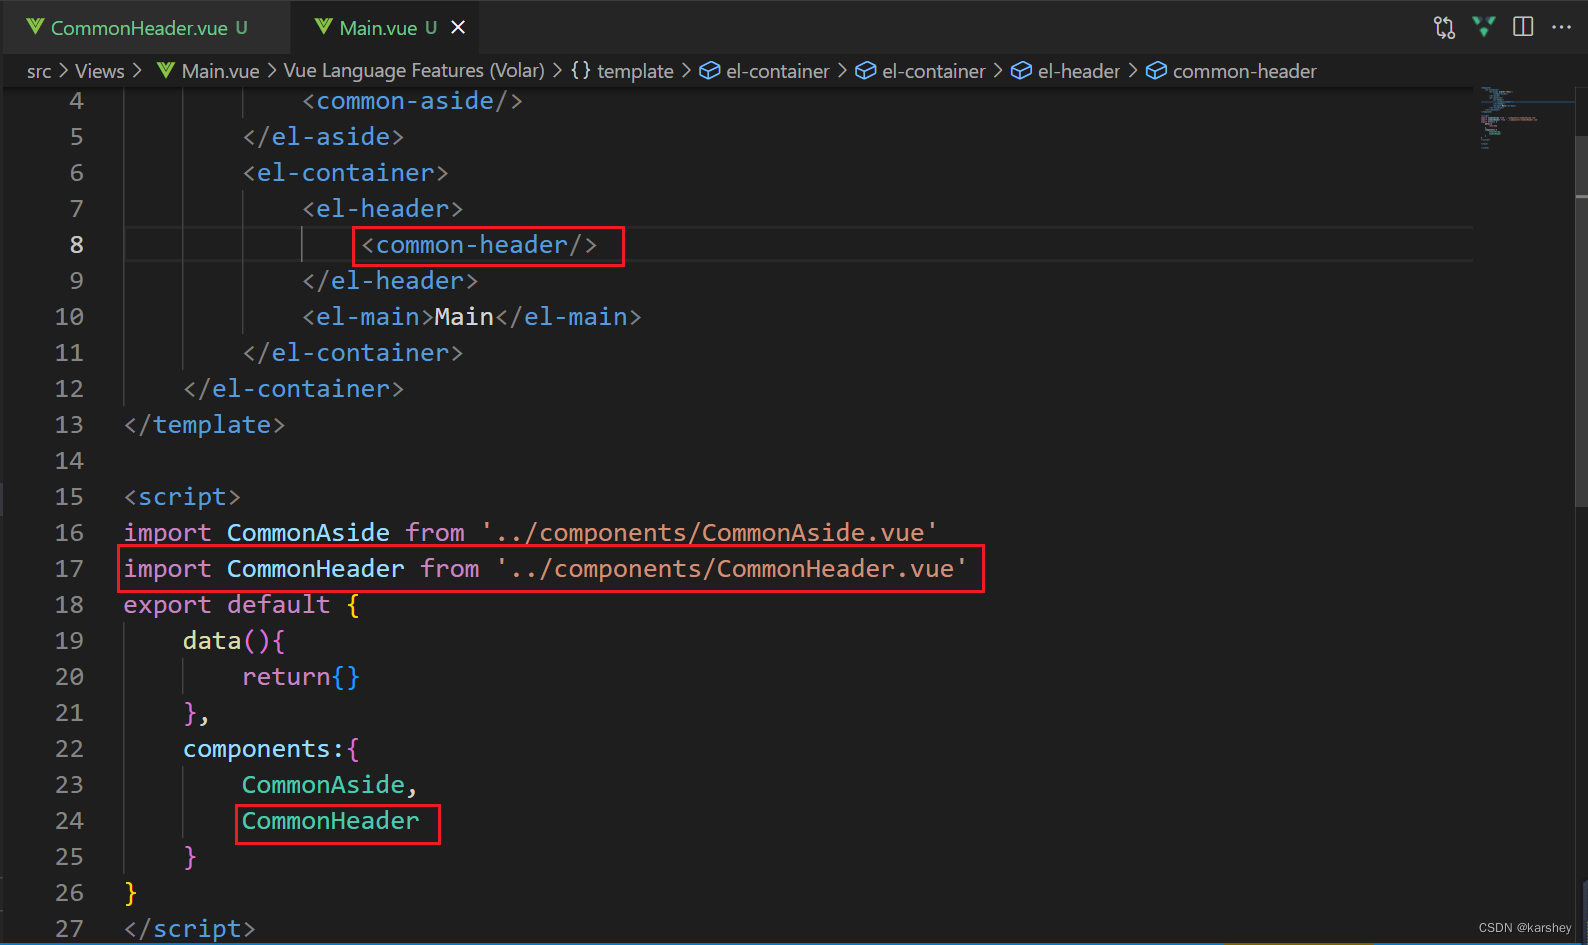Click the data() method name

pyautogui.click(x=212, y=641)
